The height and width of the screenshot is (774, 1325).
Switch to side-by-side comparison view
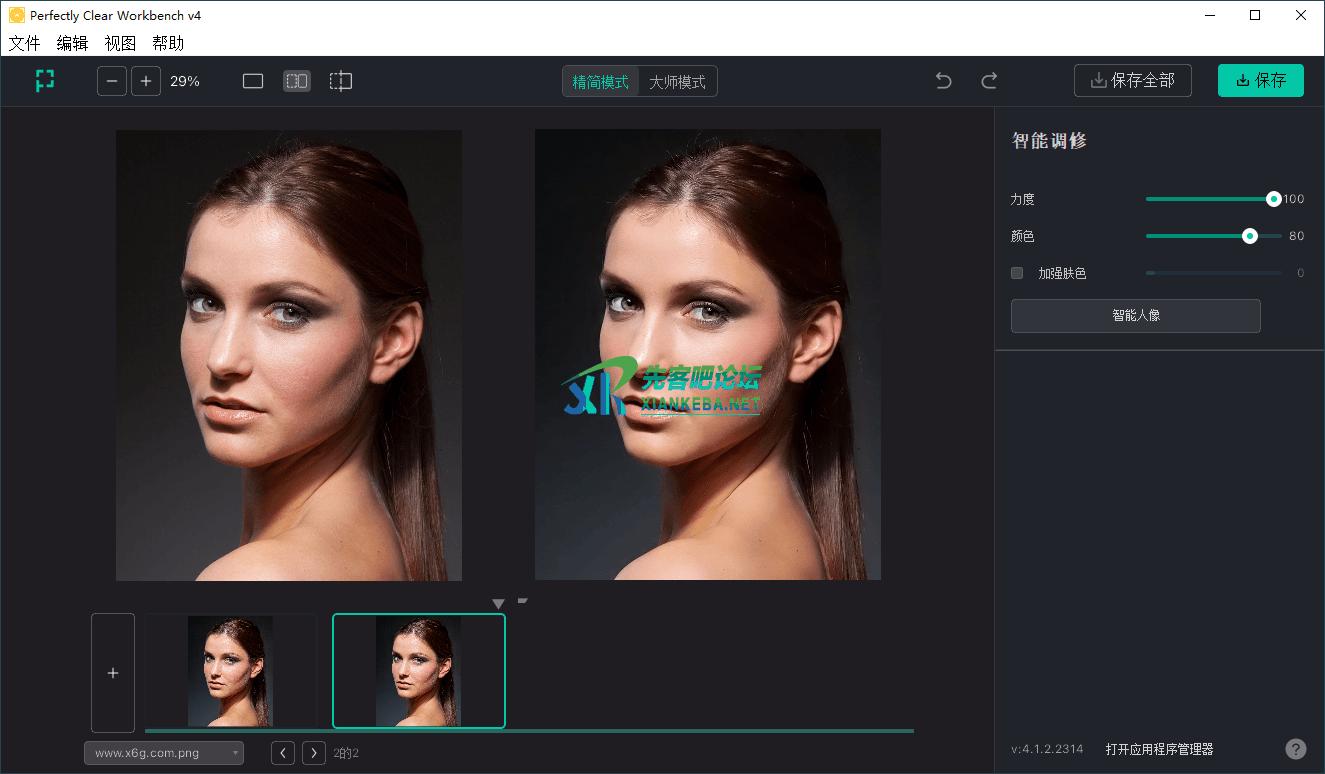point(297,81)
